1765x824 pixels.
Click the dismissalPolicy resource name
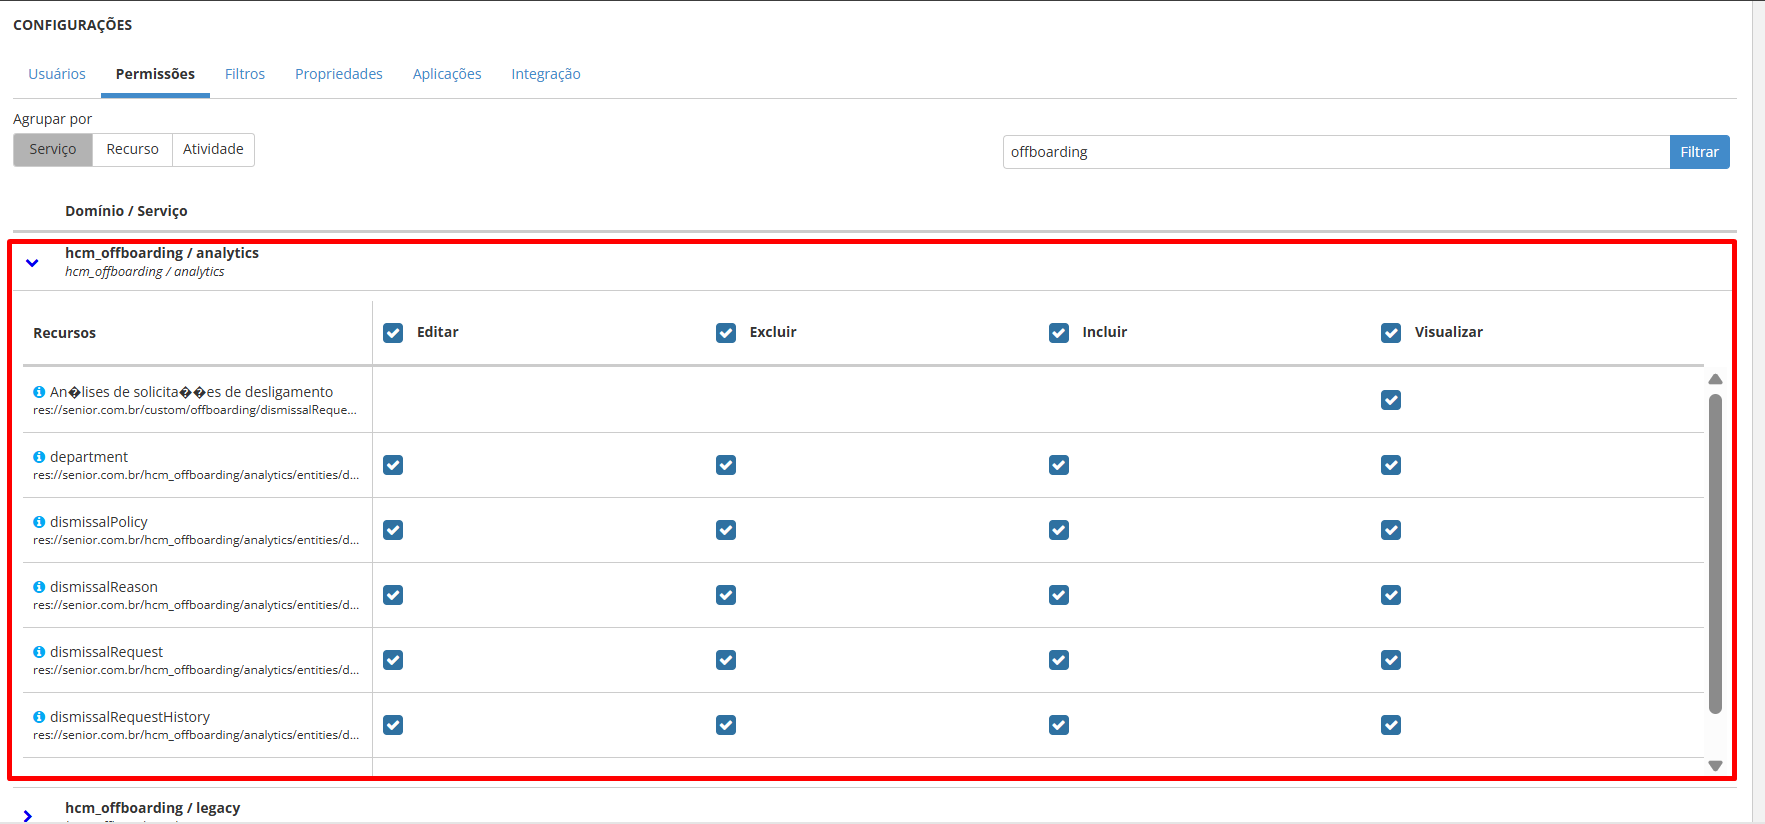click(99, 522)
